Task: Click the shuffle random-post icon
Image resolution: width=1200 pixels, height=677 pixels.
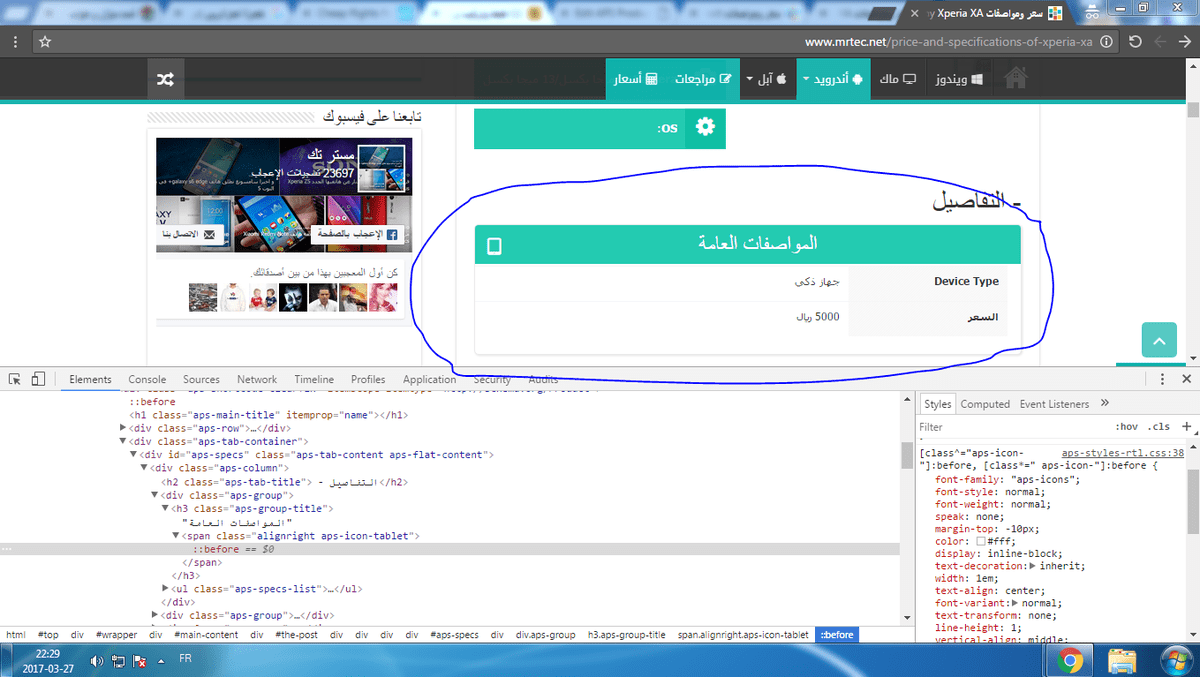Action: 166,78
